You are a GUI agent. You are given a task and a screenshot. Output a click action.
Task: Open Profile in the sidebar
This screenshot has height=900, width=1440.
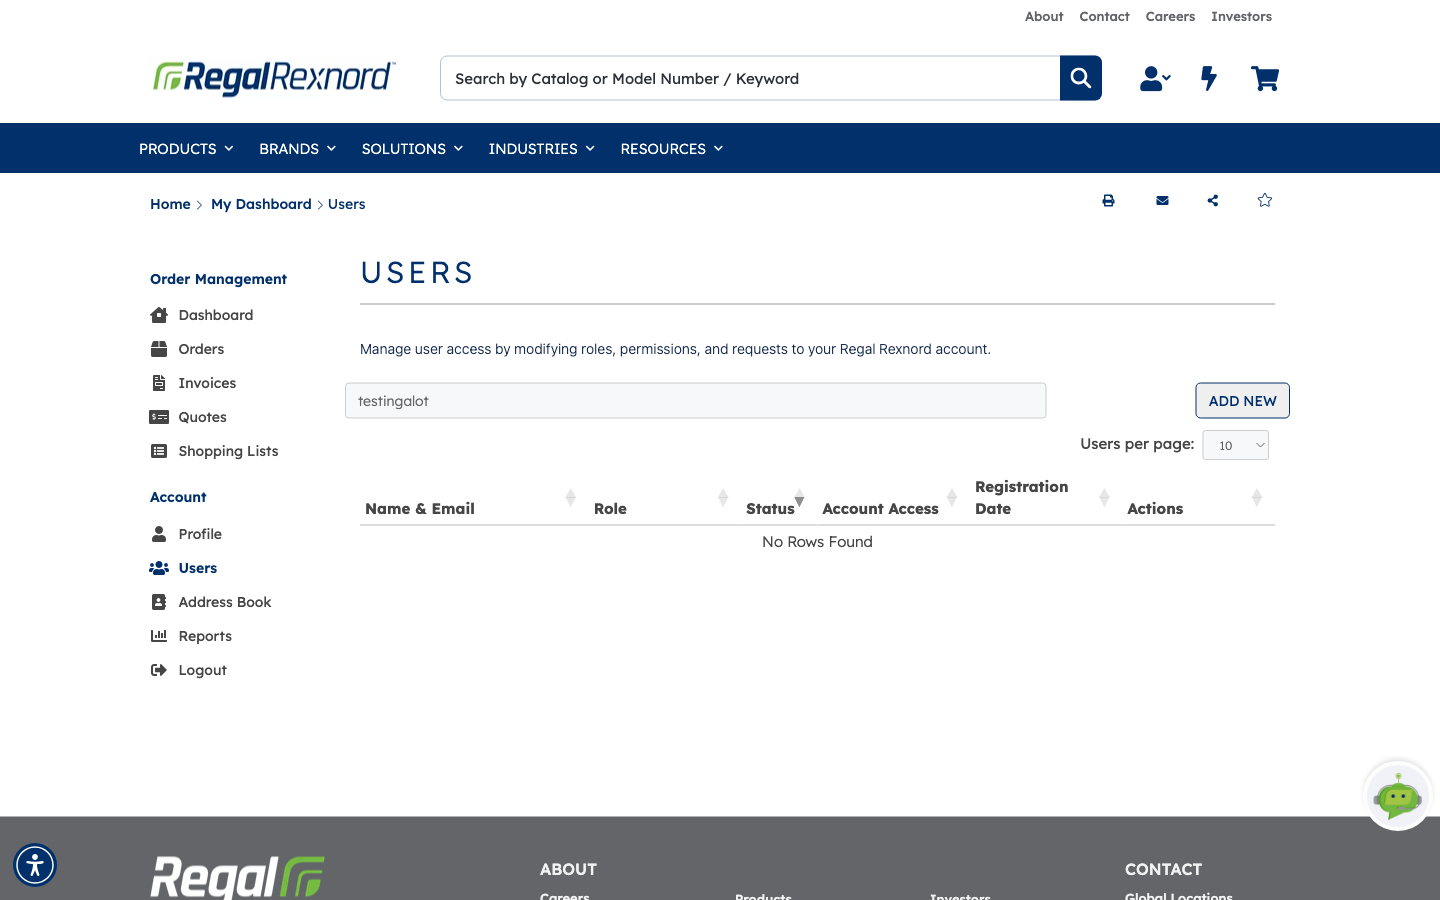click(x=186, y=534)
